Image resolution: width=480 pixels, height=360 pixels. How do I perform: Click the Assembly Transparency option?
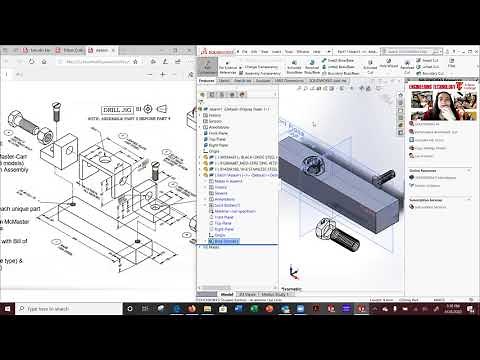click(x=260, y=73)
